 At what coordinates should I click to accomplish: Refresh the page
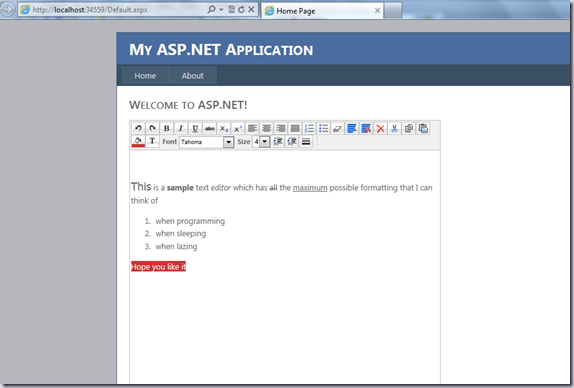pos(241,10)
